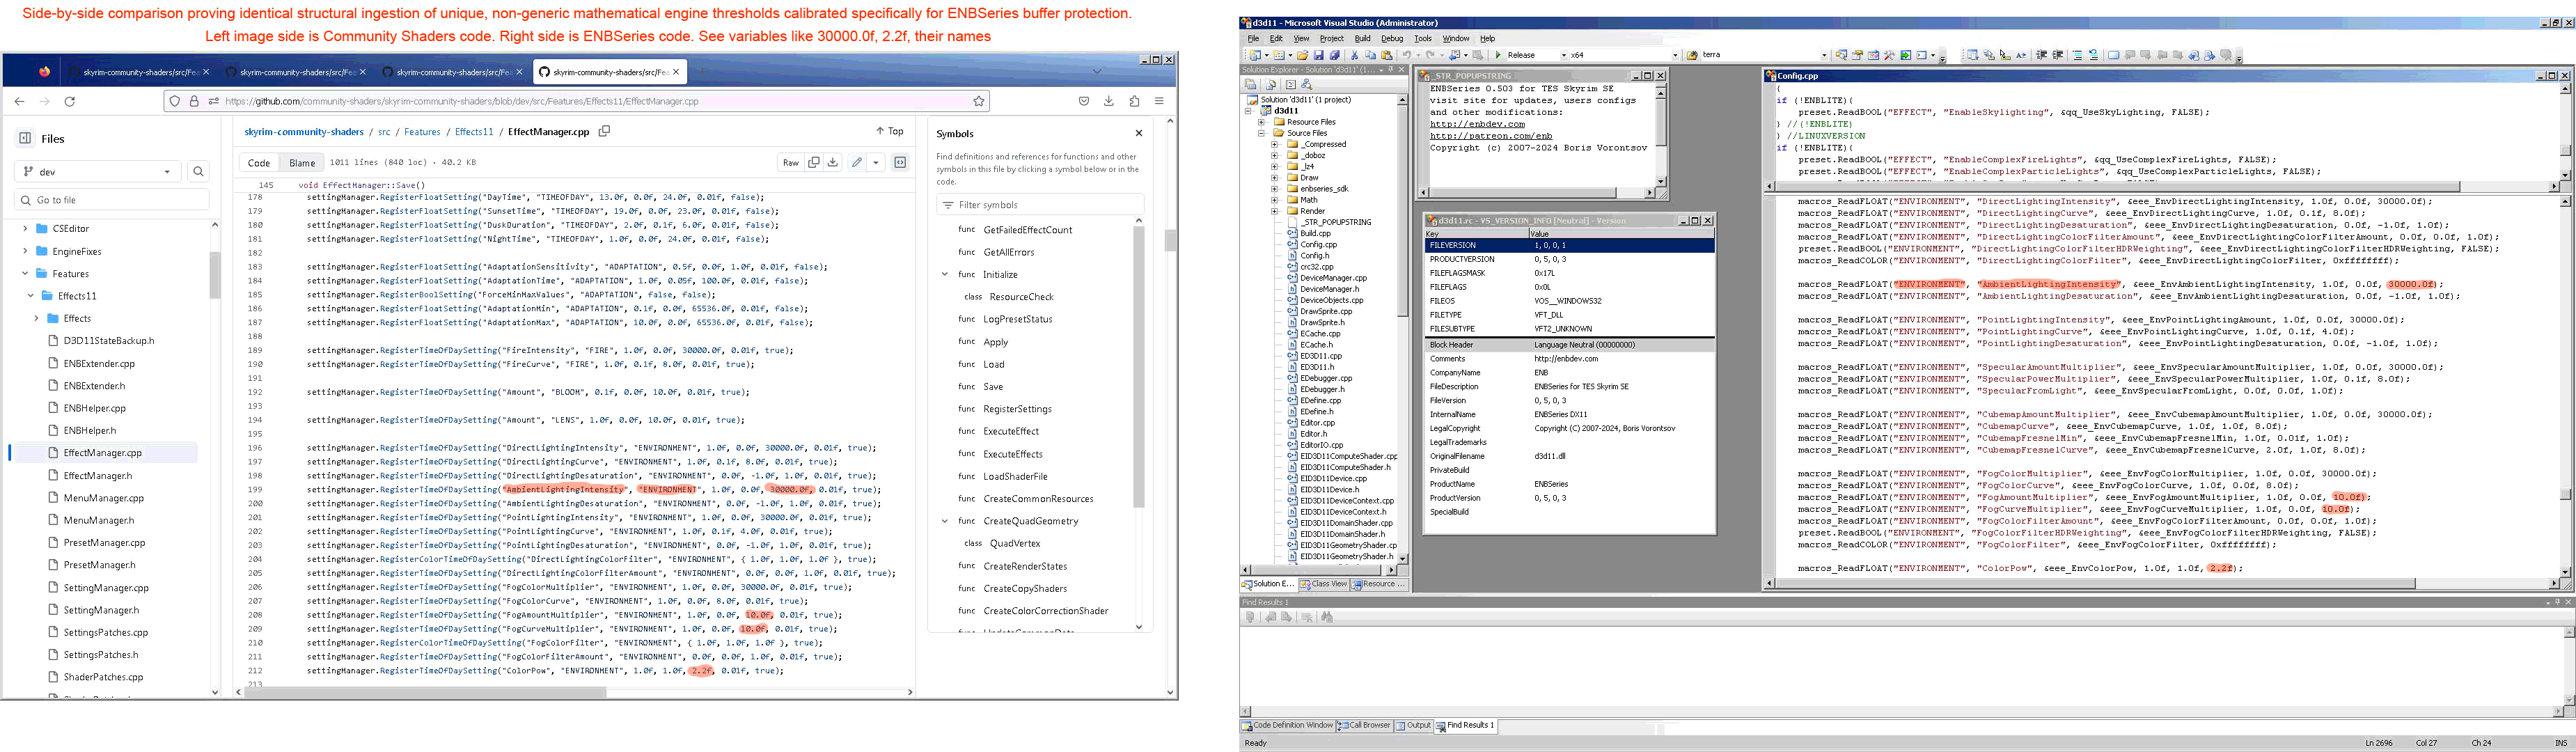
Task: Open Effects11 breadcrumb link
Action: pos(474,132)
